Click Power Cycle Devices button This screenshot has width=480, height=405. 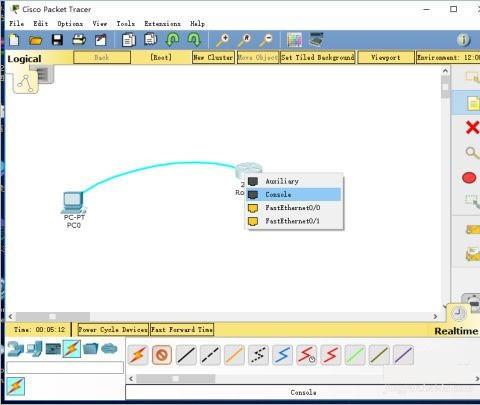pos(113,330)
